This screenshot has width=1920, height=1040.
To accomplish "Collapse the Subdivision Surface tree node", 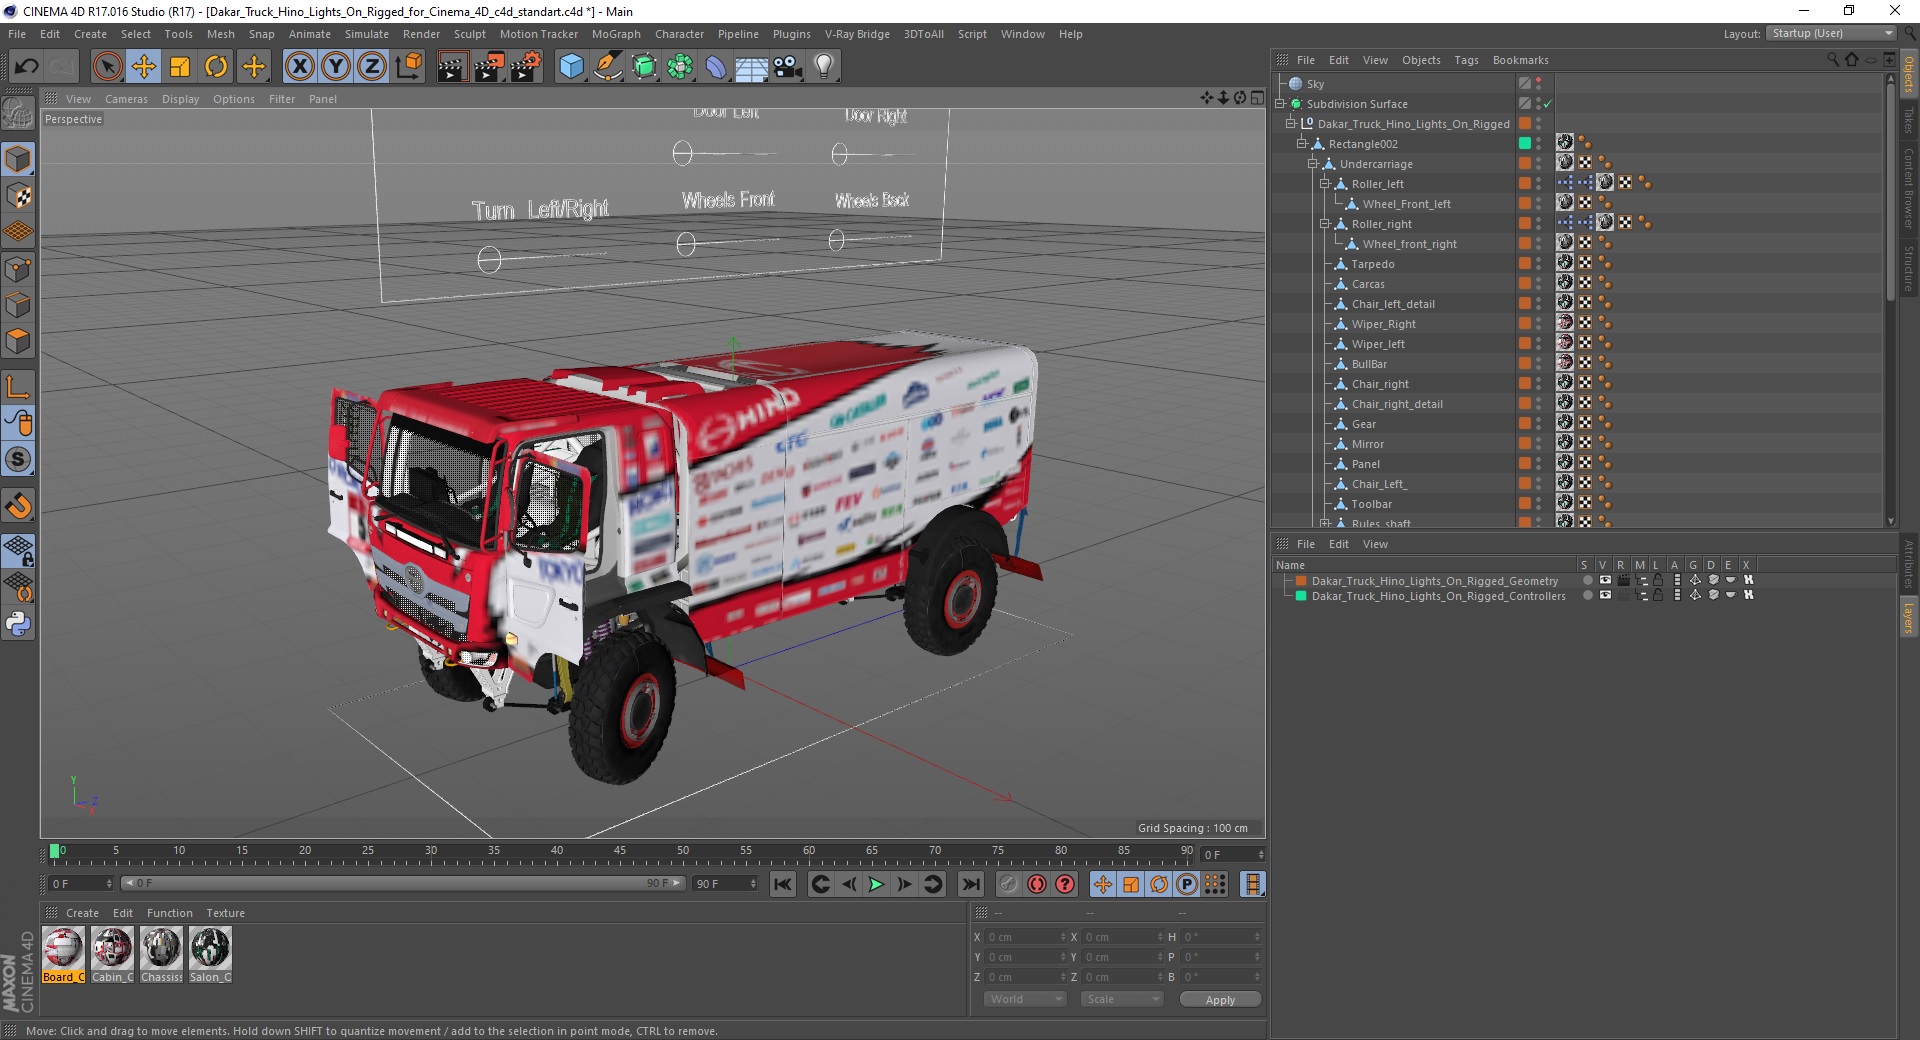I will pyautogui.click(x=1280, y=104).
